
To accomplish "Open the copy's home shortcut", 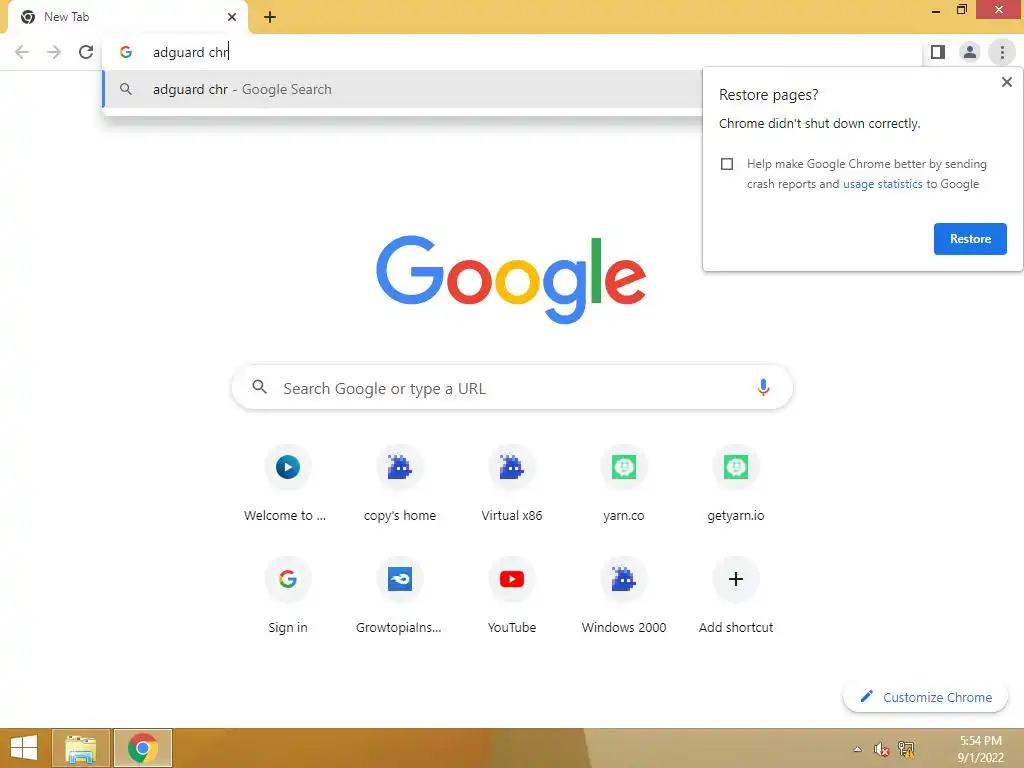I will [400, 484].
